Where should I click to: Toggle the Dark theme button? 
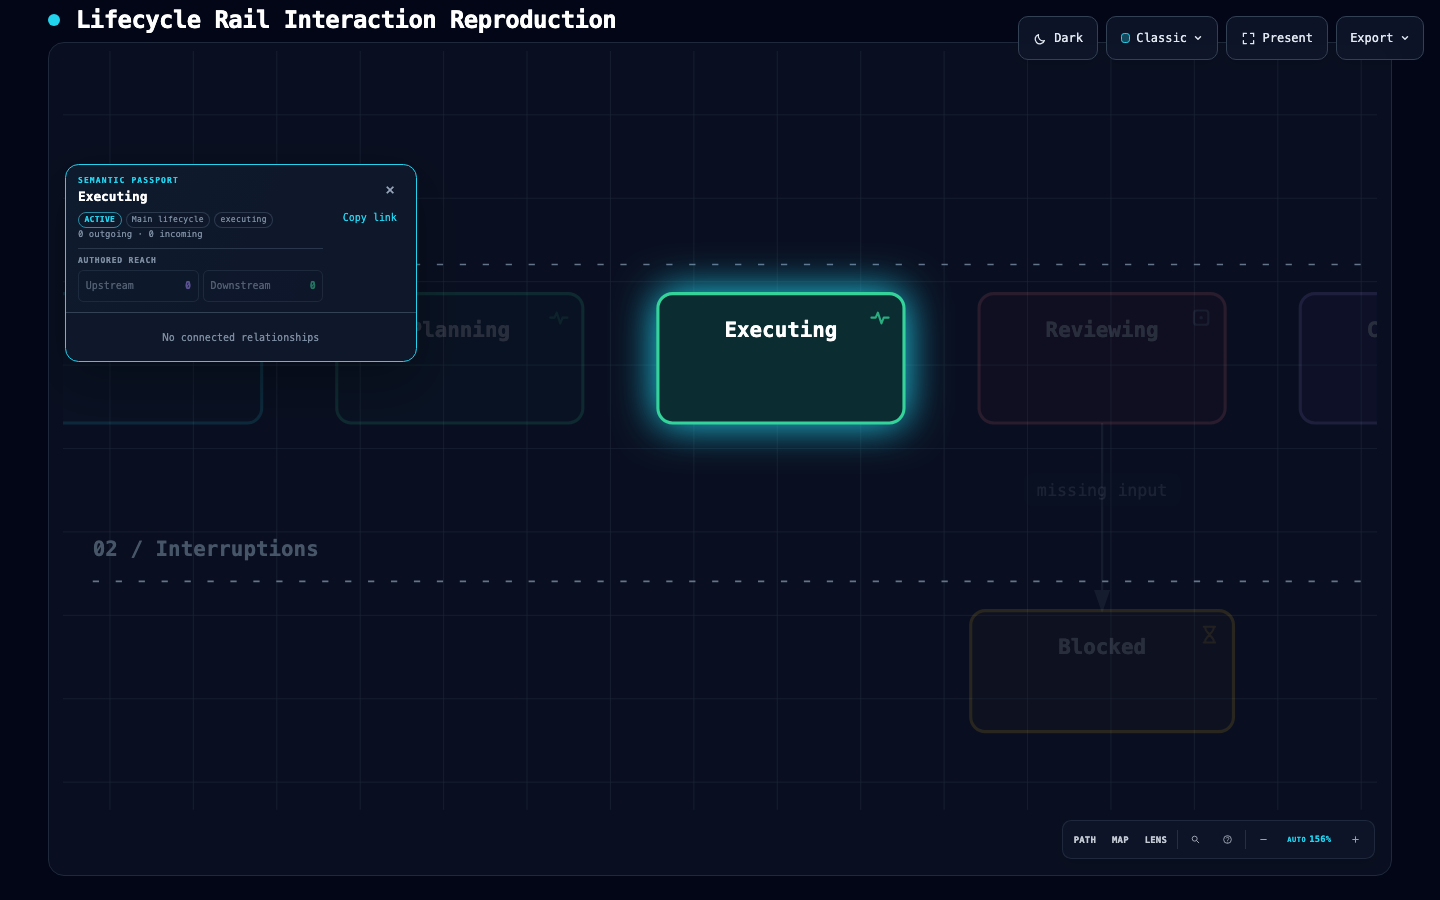[x=1057, y=38]
